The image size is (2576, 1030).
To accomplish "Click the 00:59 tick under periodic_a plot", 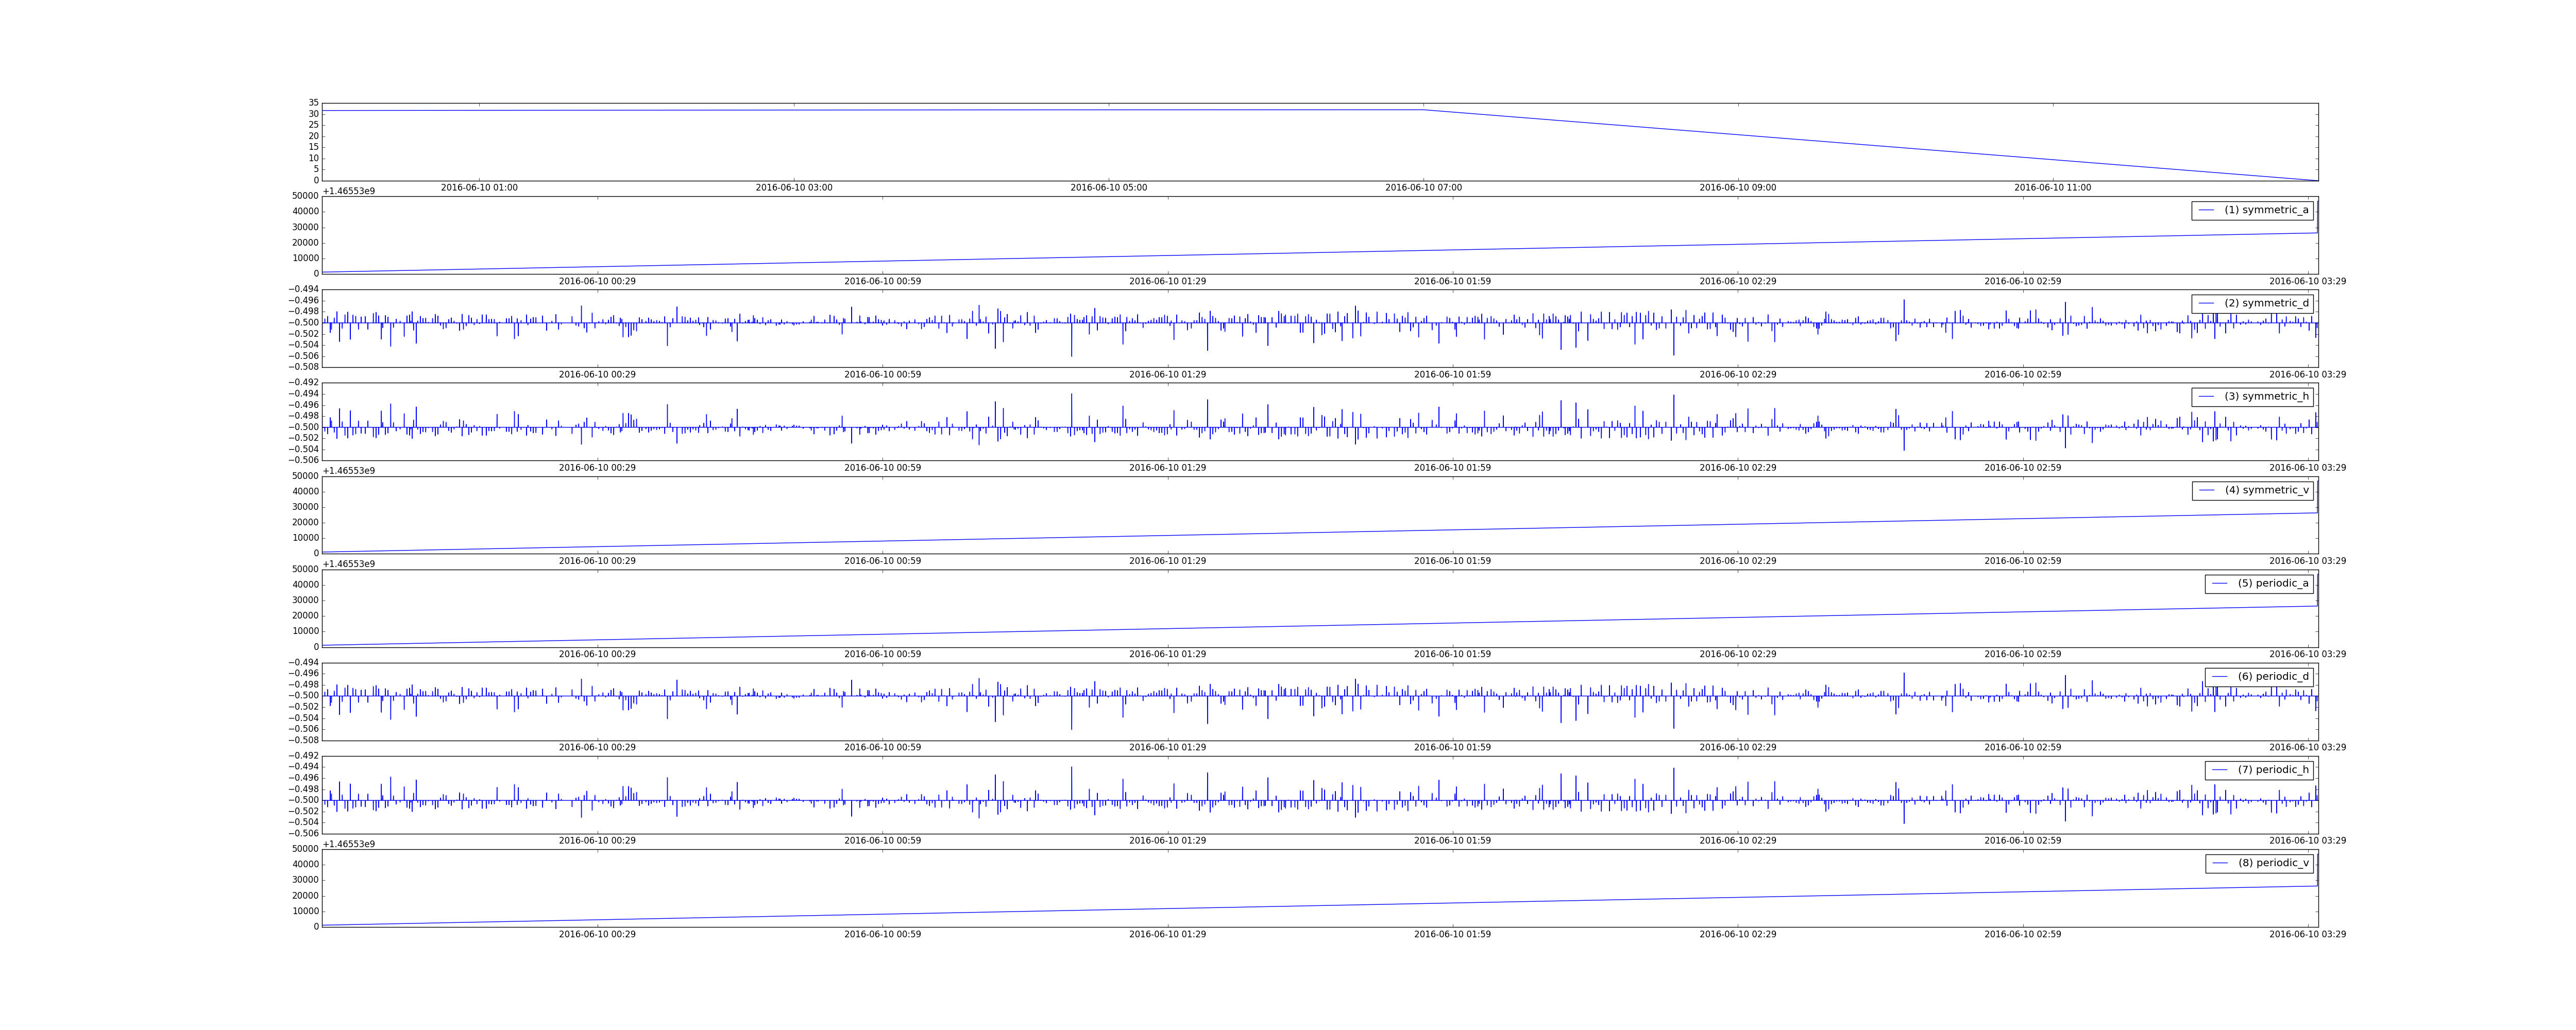I will point(883,655).
